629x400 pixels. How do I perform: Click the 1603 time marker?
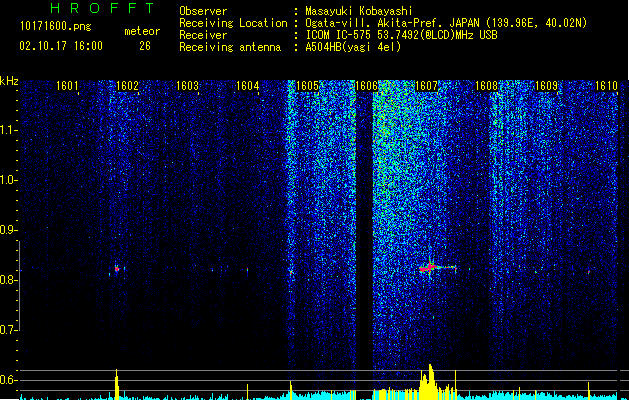(x=187, y=85)
